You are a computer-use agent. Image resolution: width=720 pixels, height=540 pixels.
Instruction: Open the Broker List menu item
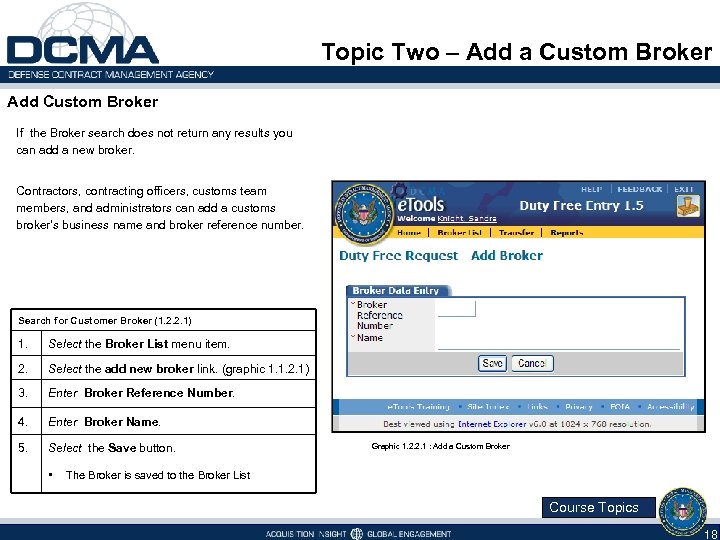460,233
